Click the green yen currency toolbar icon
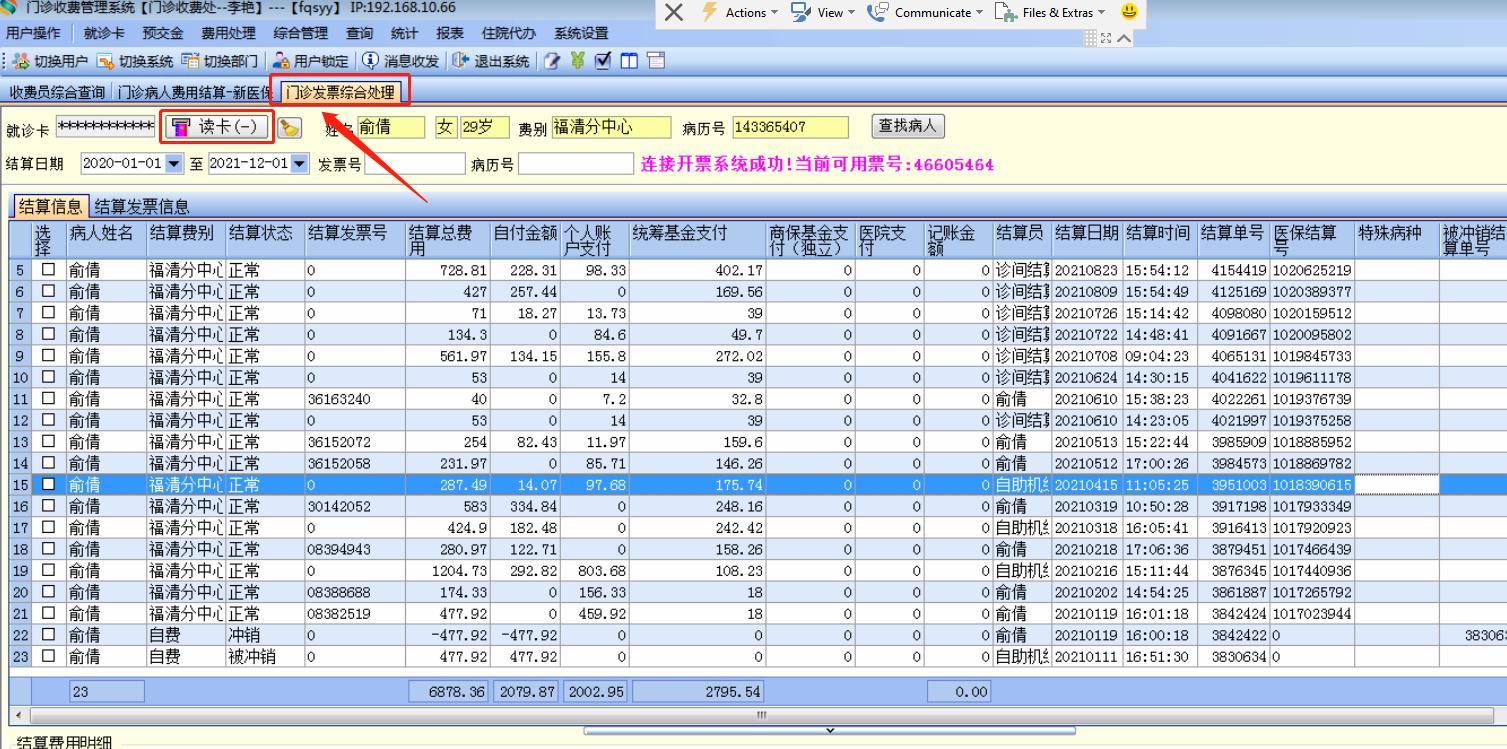The image size is (1507, 749). click(577, 62)
